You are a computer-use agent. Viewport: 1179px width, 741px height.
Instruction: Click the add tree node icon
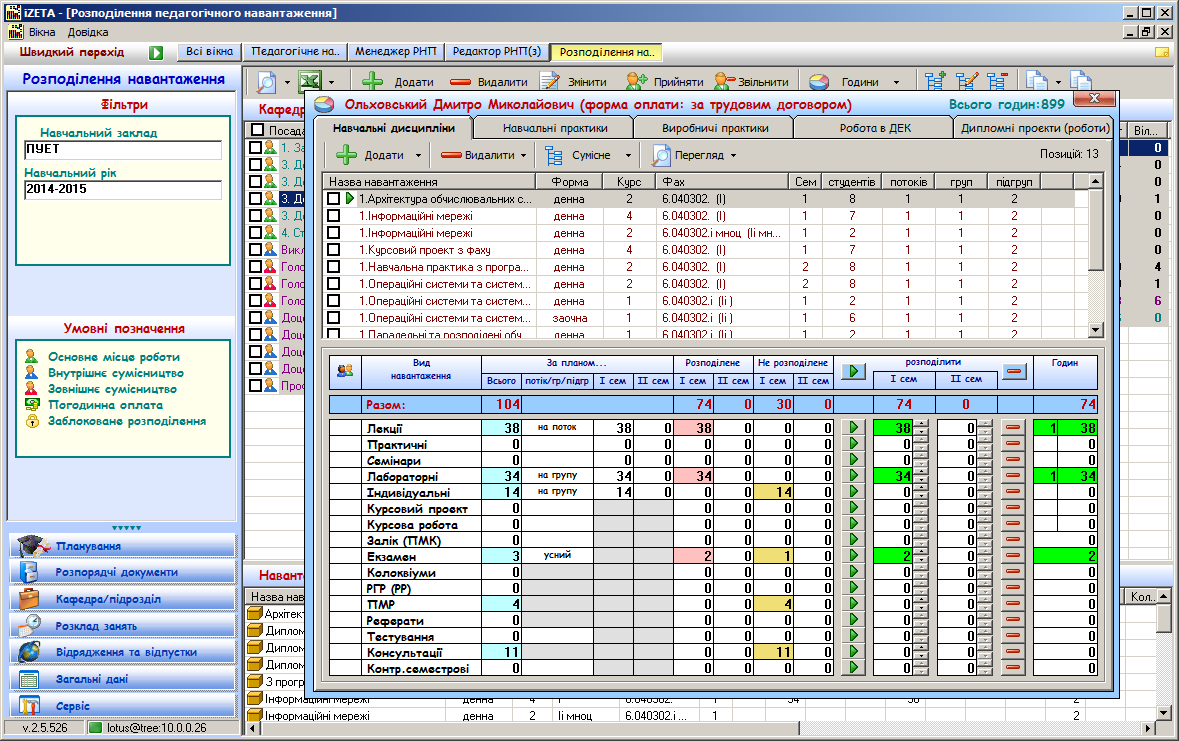tap(935, 81)
